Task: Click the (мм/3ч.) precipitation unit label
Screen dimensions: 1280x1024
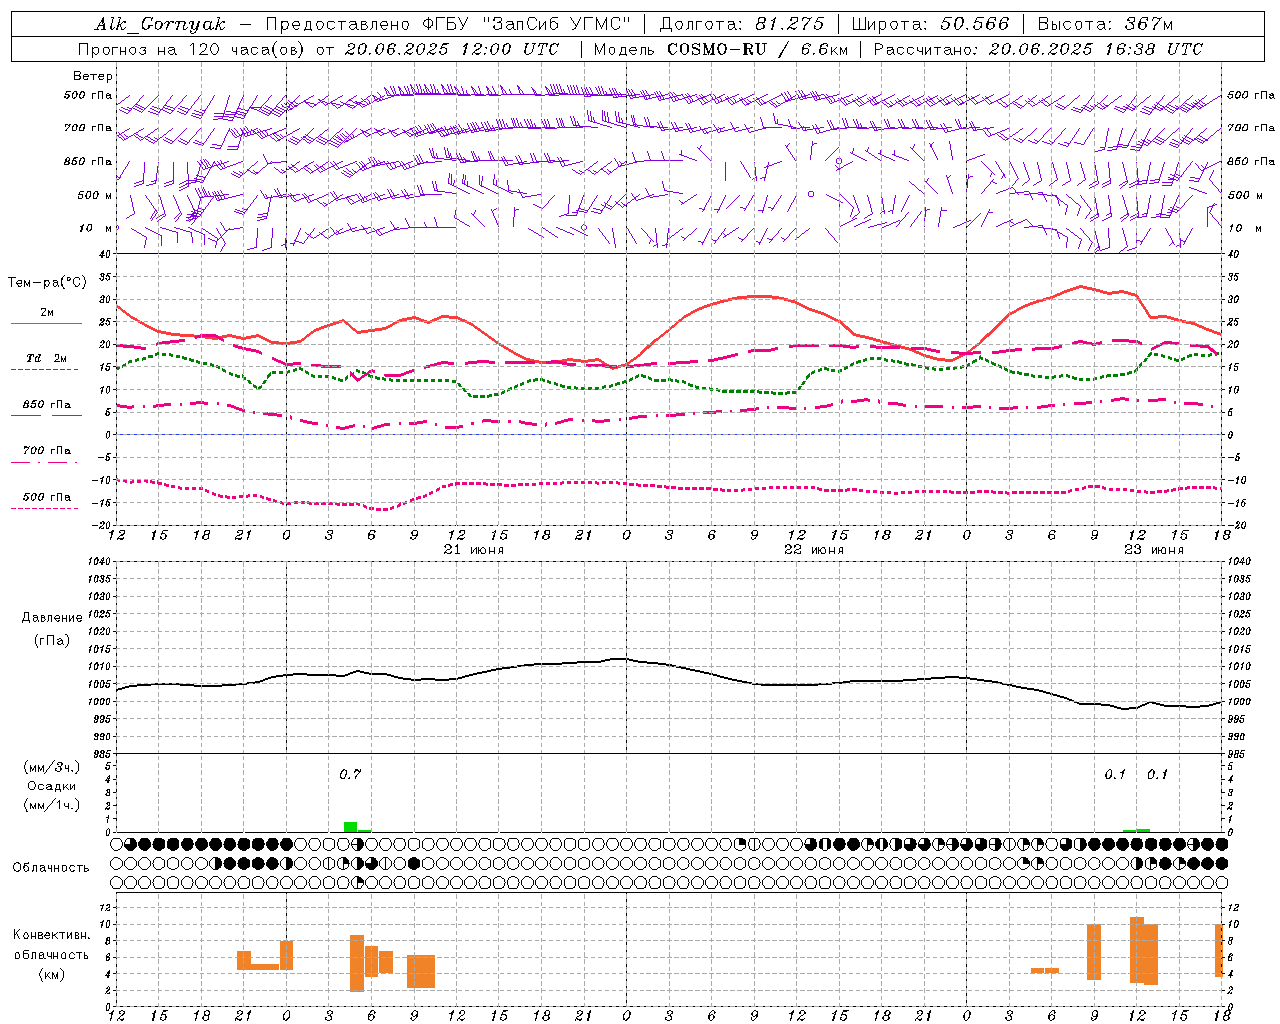Action: click(x=51, y=767)
